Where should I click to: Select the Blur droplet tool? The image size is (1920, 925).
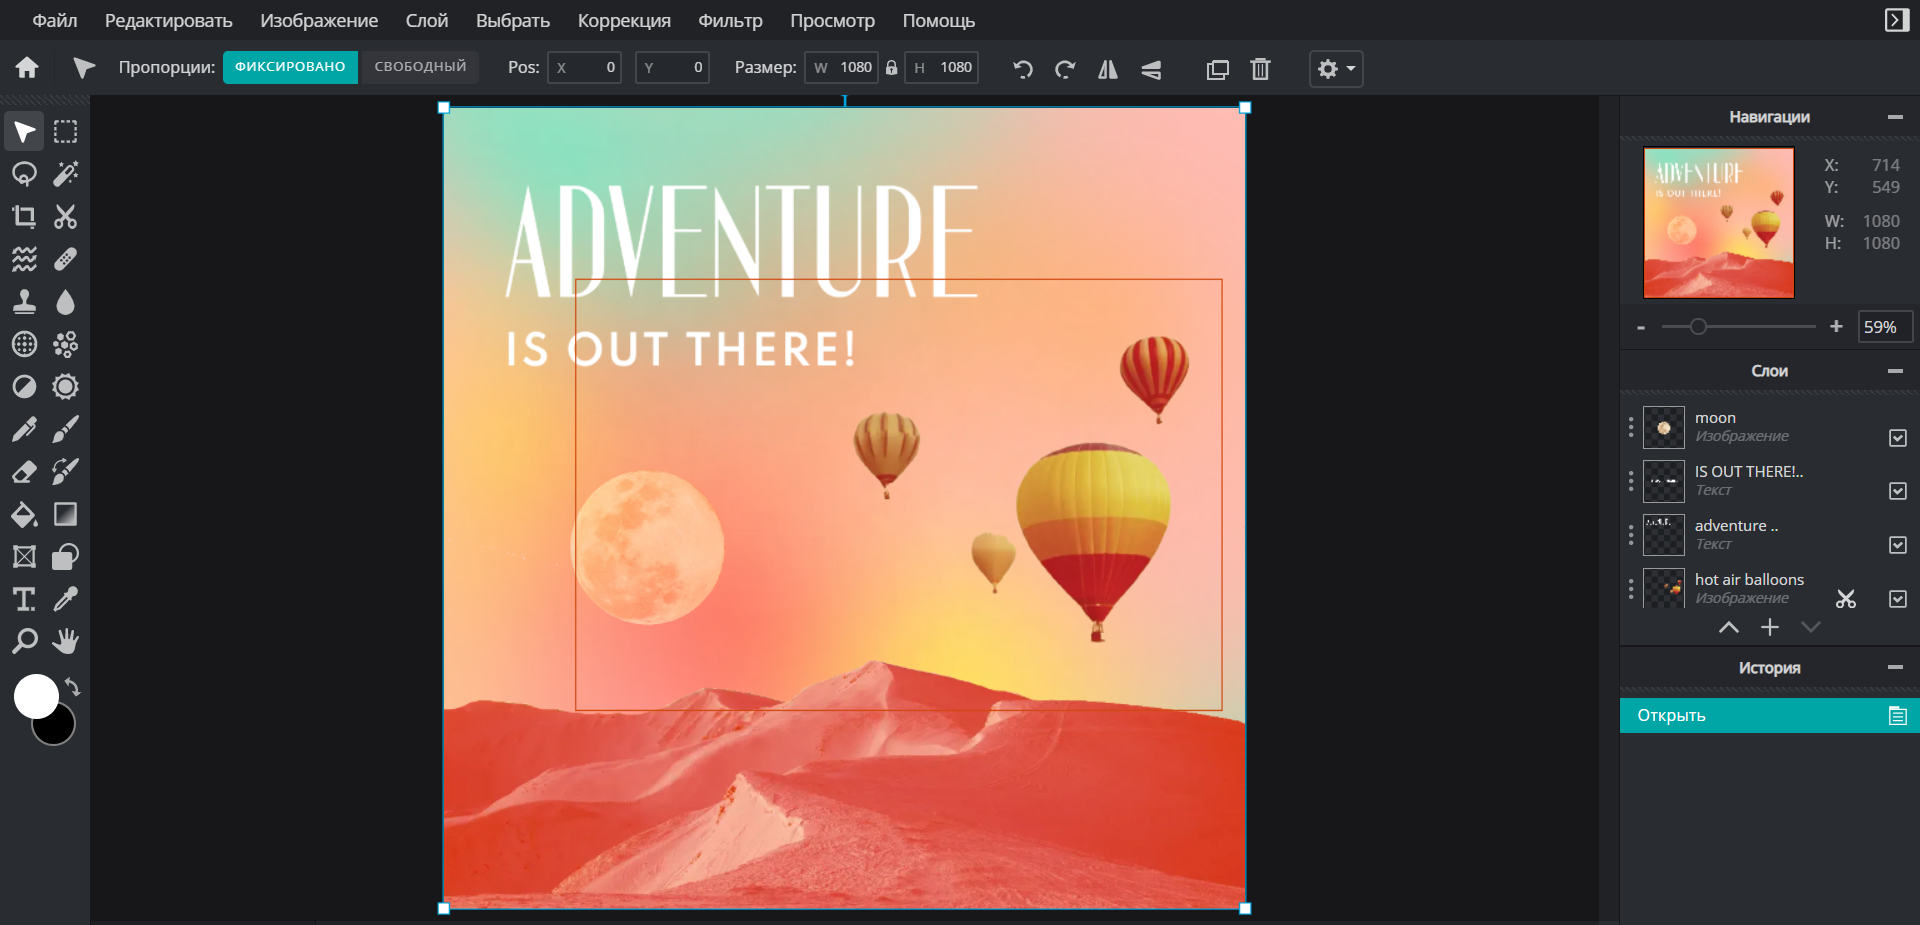(66, 302)
